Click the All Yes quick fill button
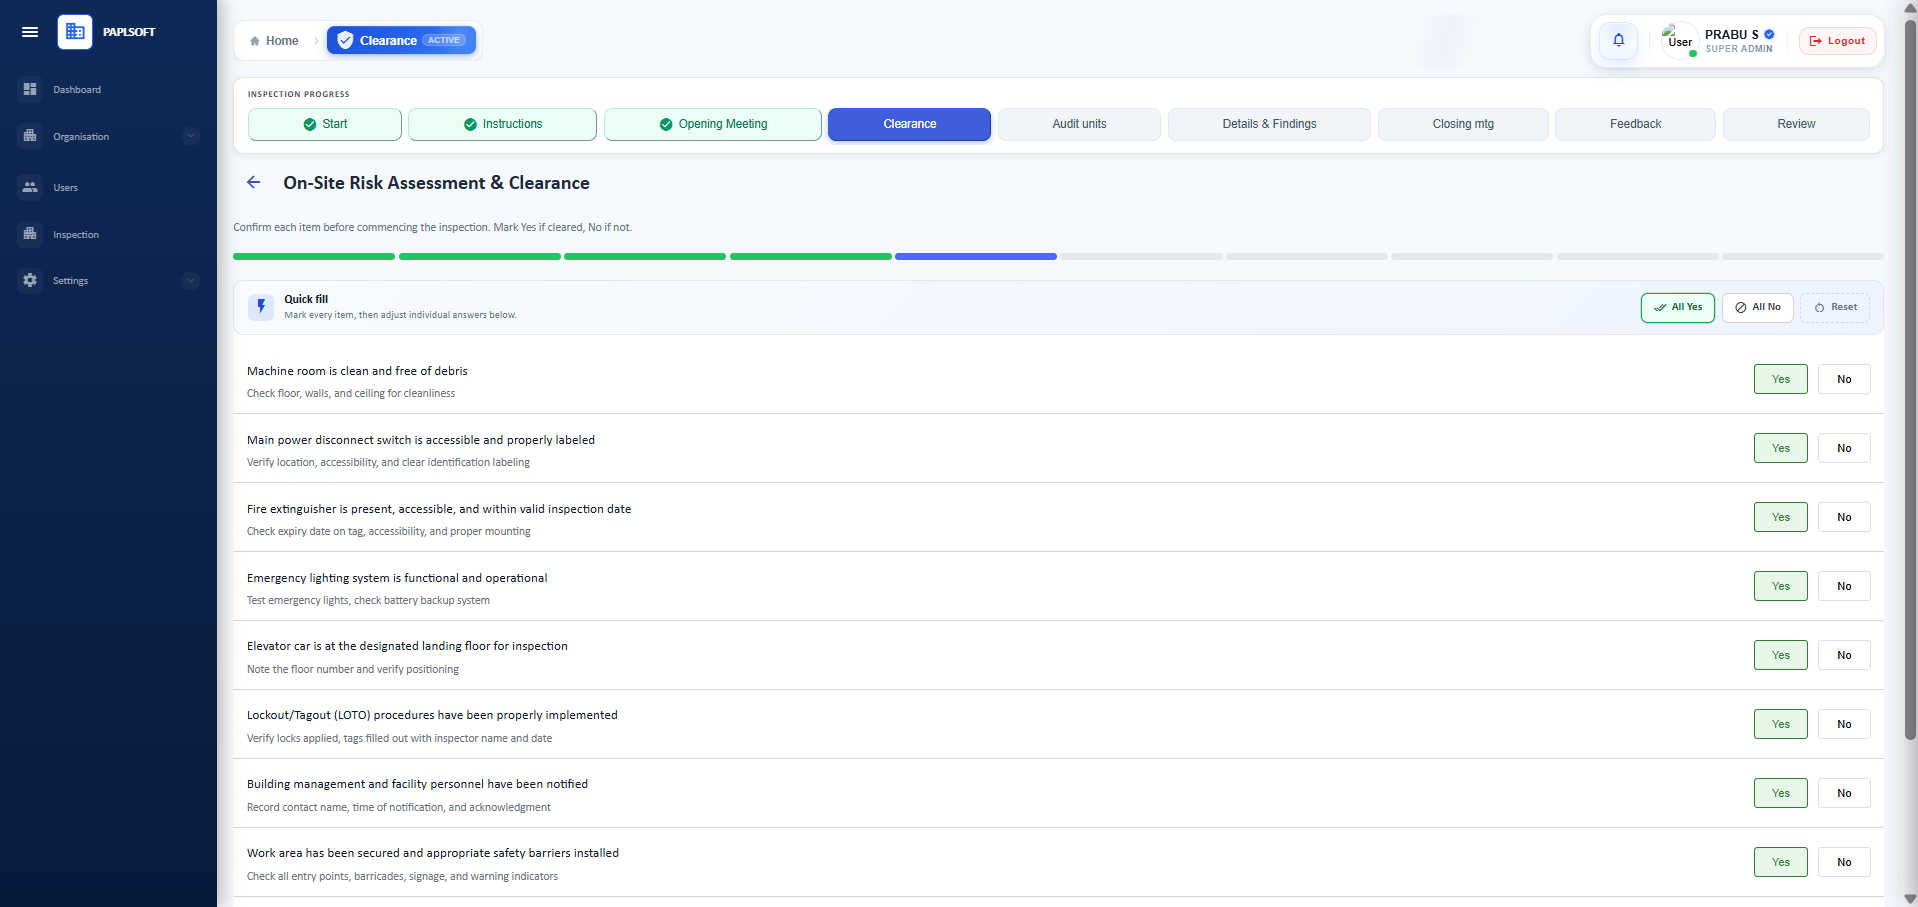 (x=1677, y=307)
